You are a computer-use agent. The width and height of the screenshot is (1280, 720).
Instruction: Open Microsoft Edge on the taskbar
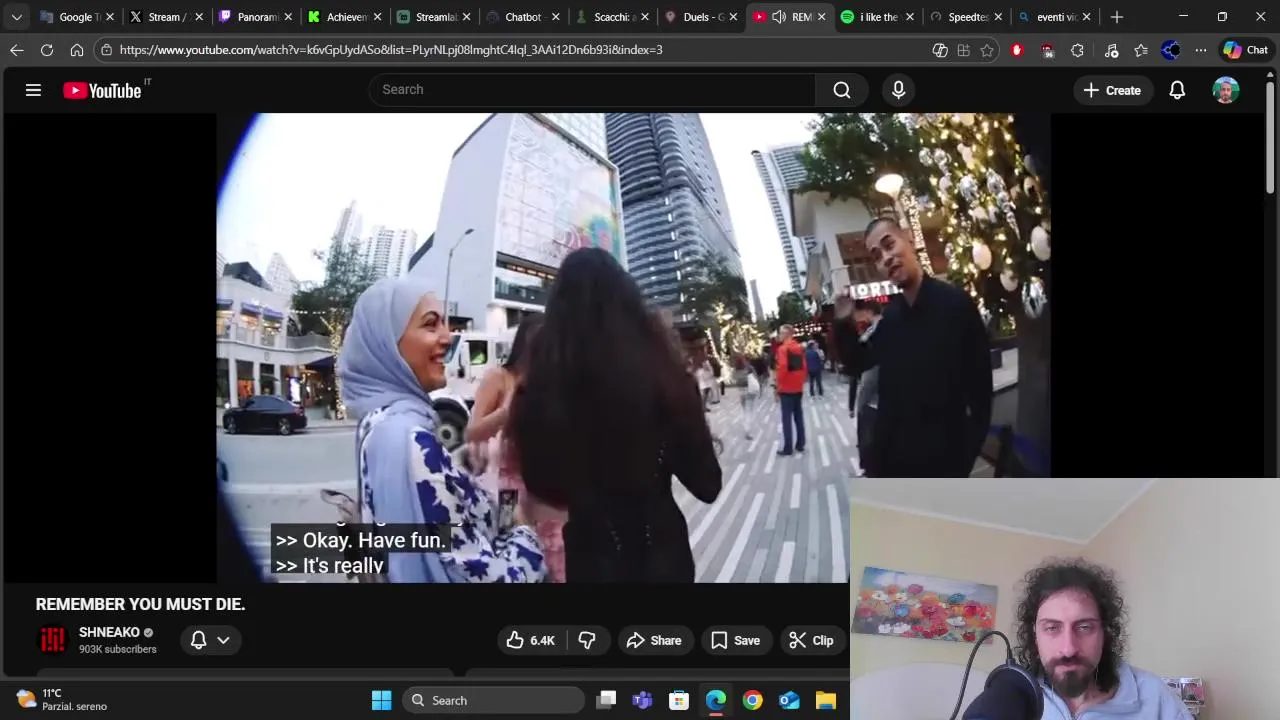pyautogui.click(x=716, y=700)
